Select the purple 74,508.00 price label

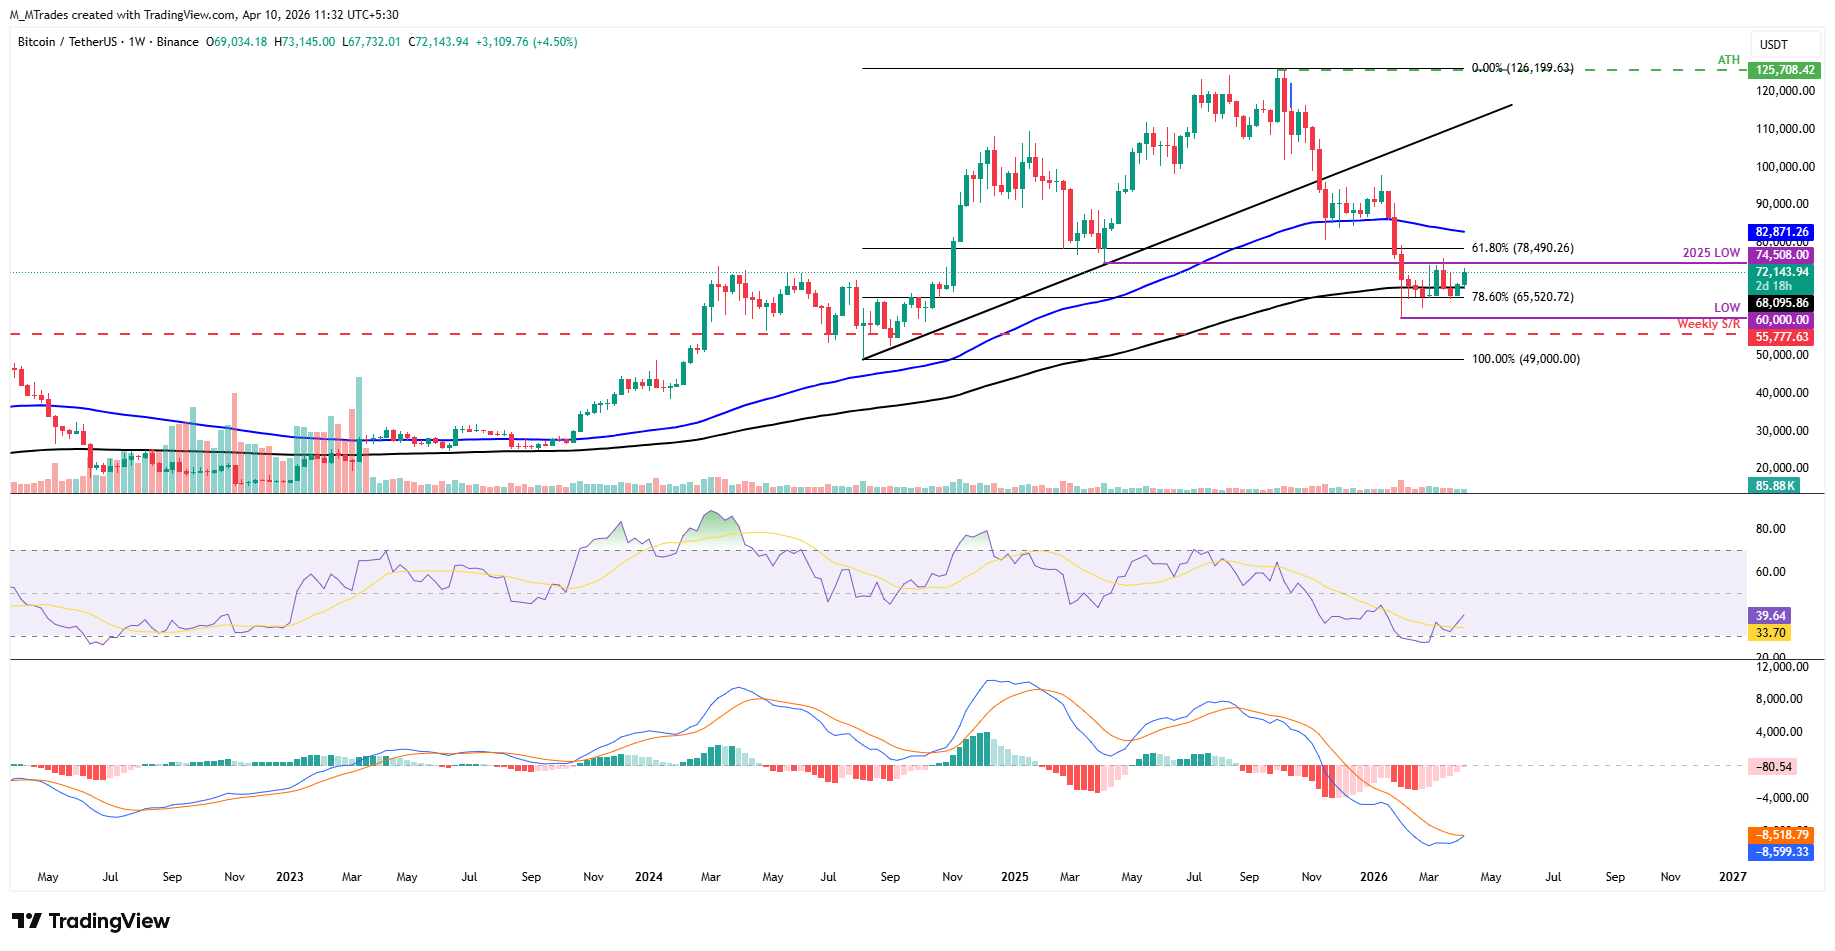pyautogui.click(x=1782, y=255)
